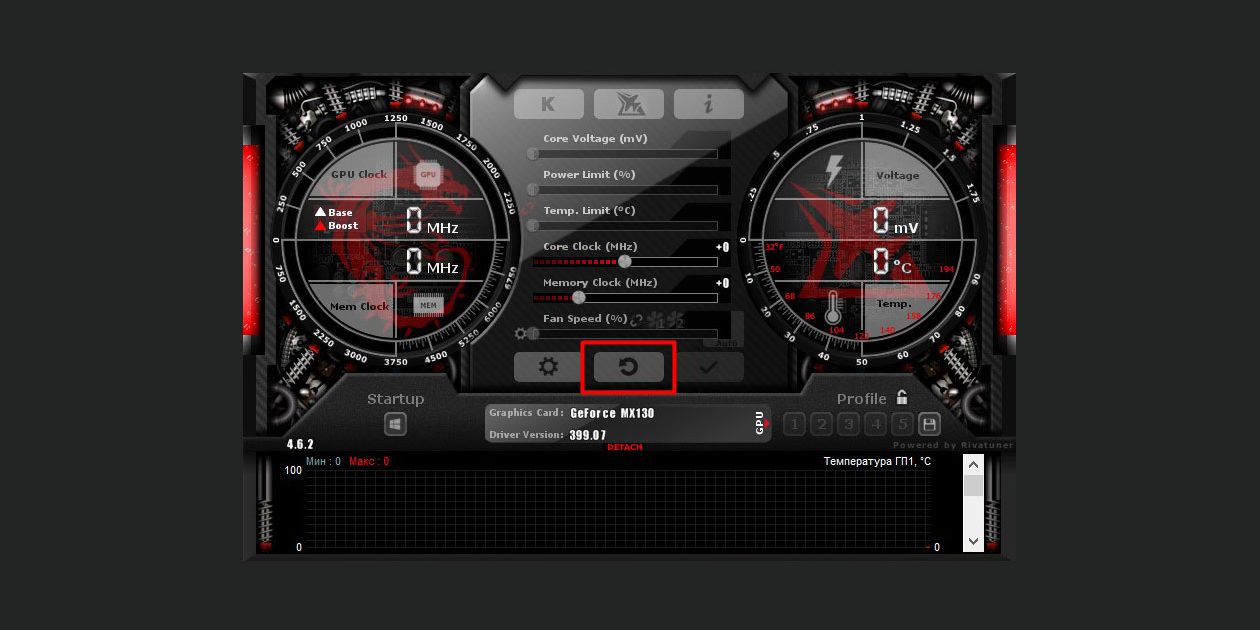This screenshot has height=630, width=1260.
Task: Click the Memory Clock slider knob
Action: click(578, 298)
